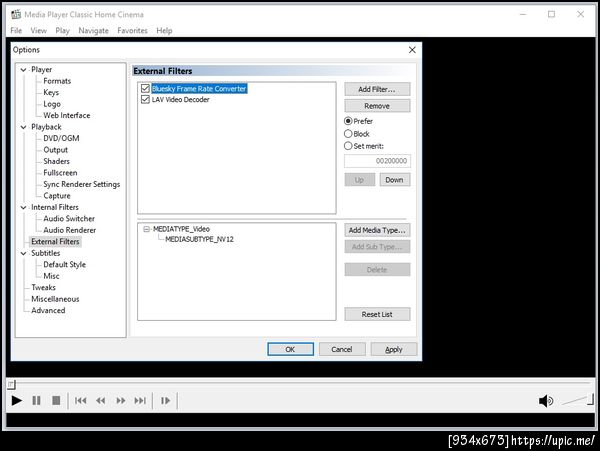
Task: Collapse the MEDIATYPE_Video node
Action: [x=146, y=229]
